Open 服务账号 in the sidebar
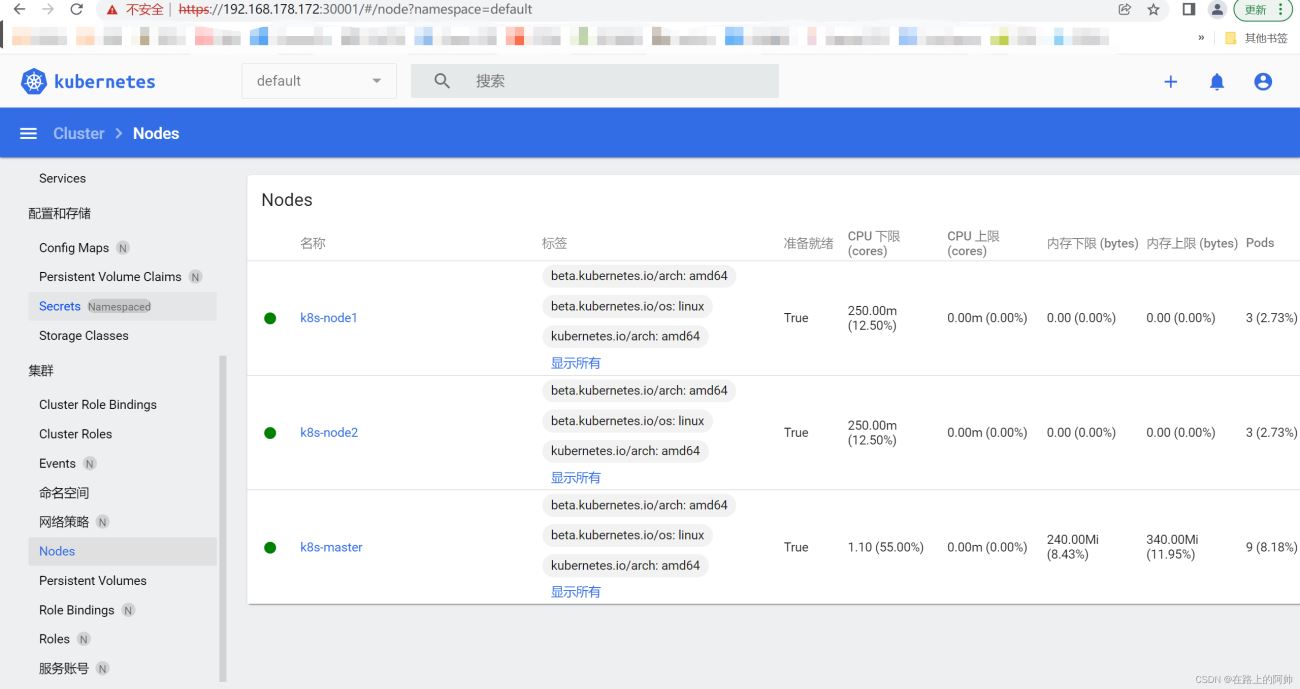 click(x=64, y=668)
